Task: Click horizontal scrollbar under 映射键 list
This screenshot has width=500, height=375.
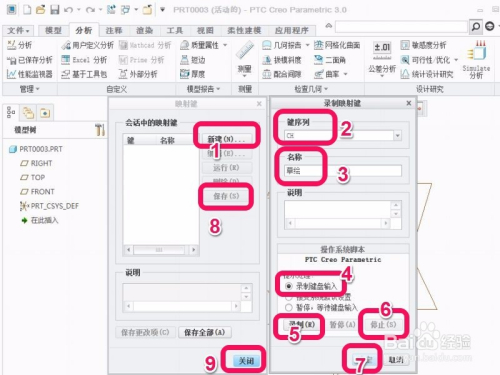Action: pos(161,250)
